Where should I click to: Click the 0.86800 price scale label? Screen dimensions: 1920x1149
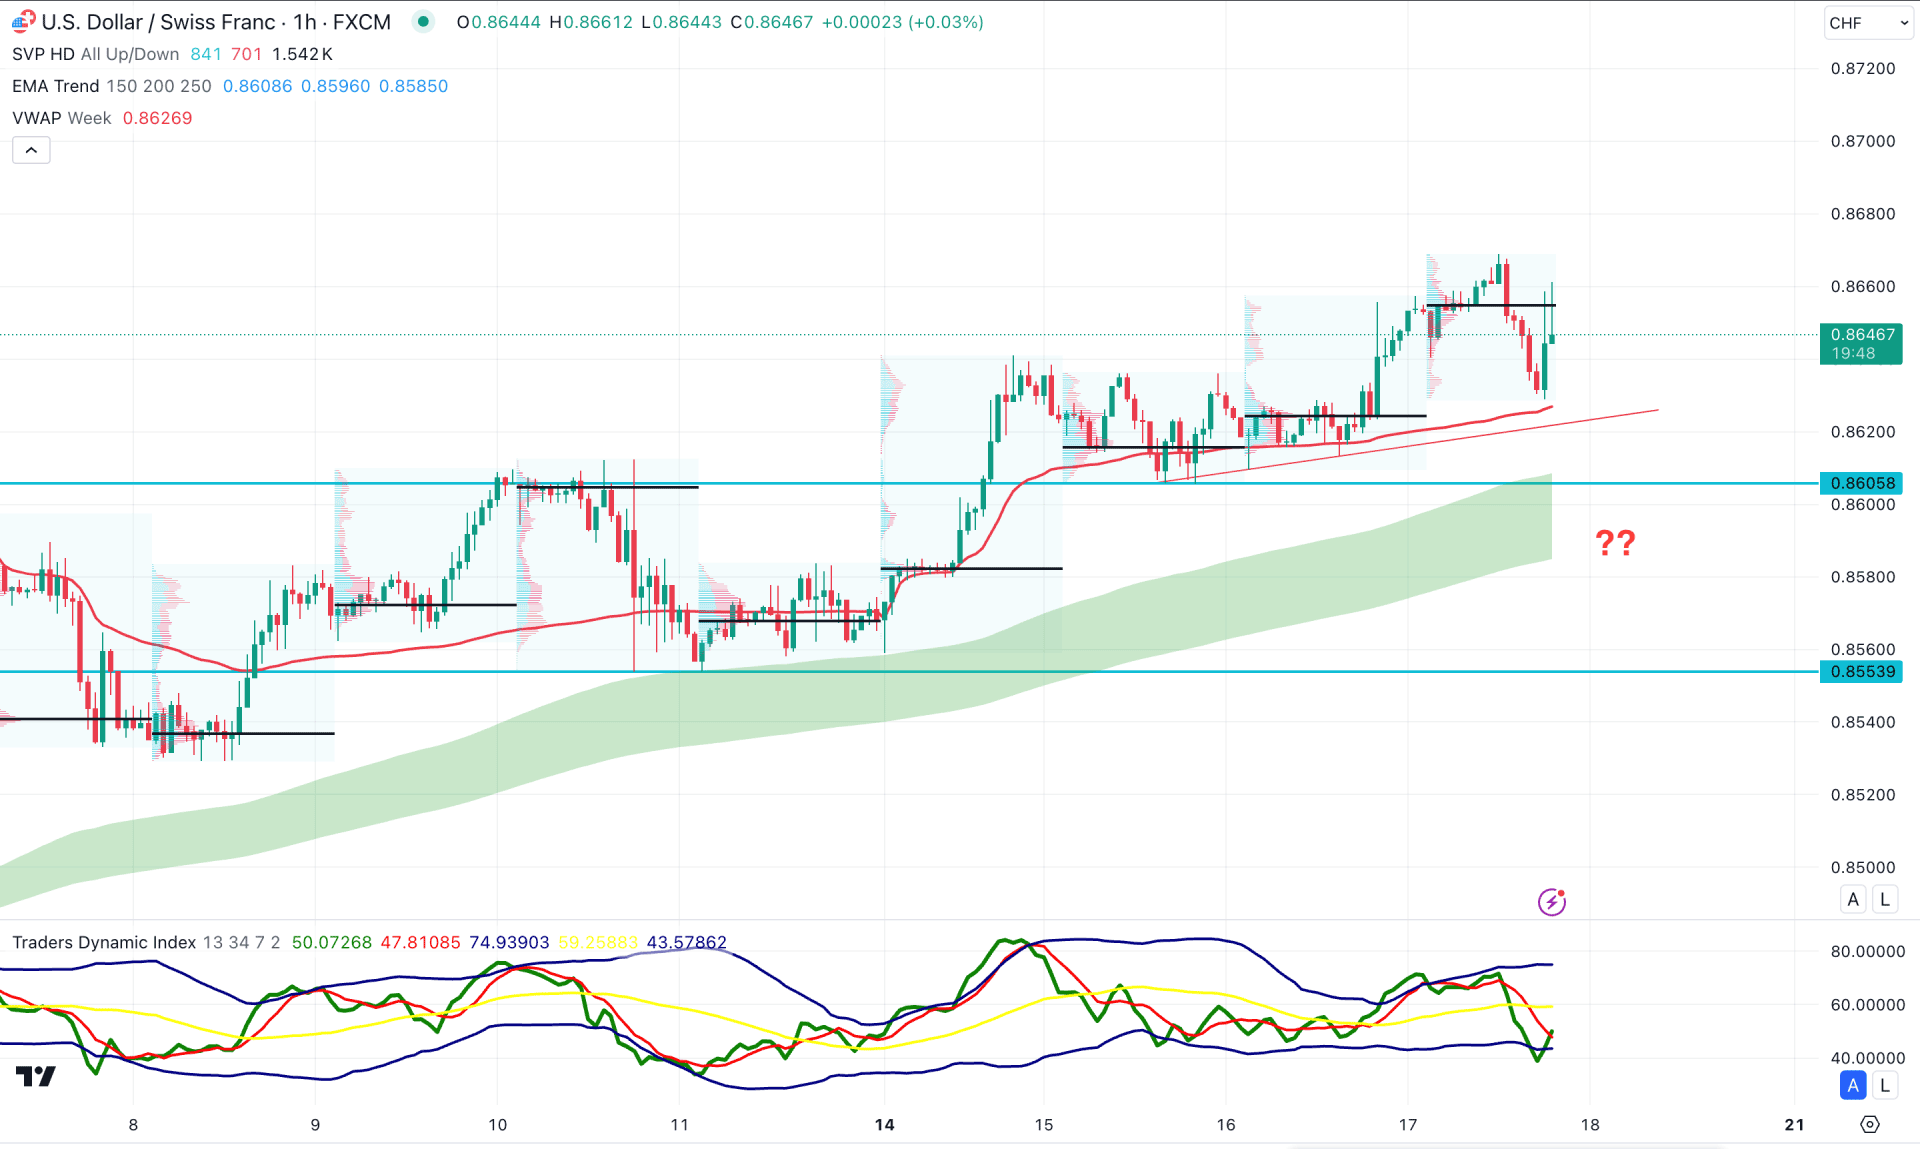(1862, 213)
